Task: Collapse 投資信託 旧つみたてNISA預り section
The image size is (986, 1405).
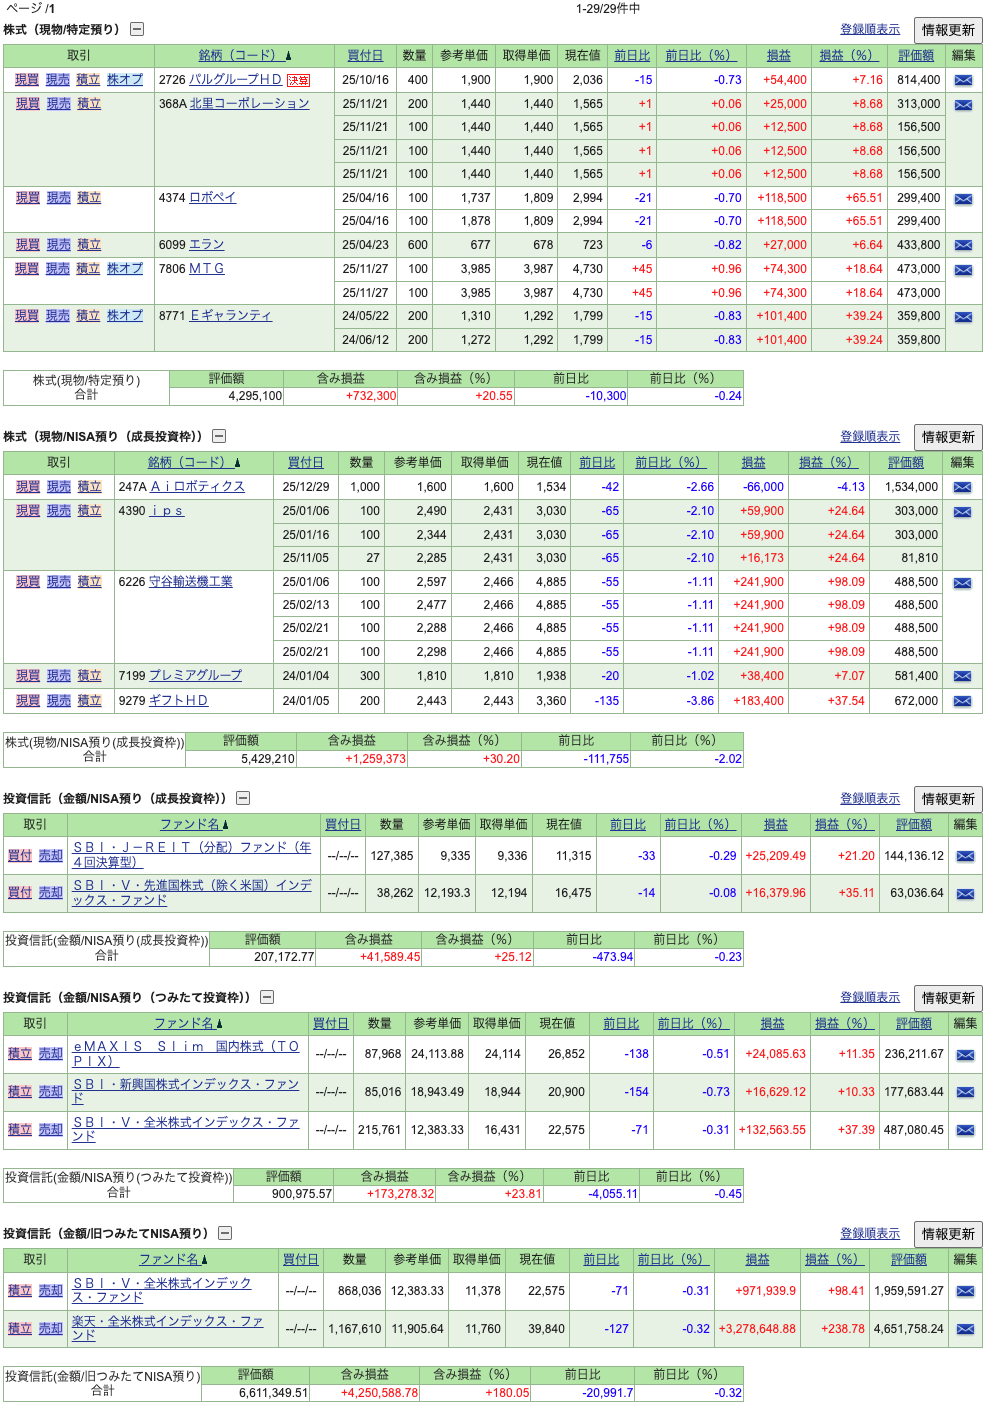Action: (225, 1233)
